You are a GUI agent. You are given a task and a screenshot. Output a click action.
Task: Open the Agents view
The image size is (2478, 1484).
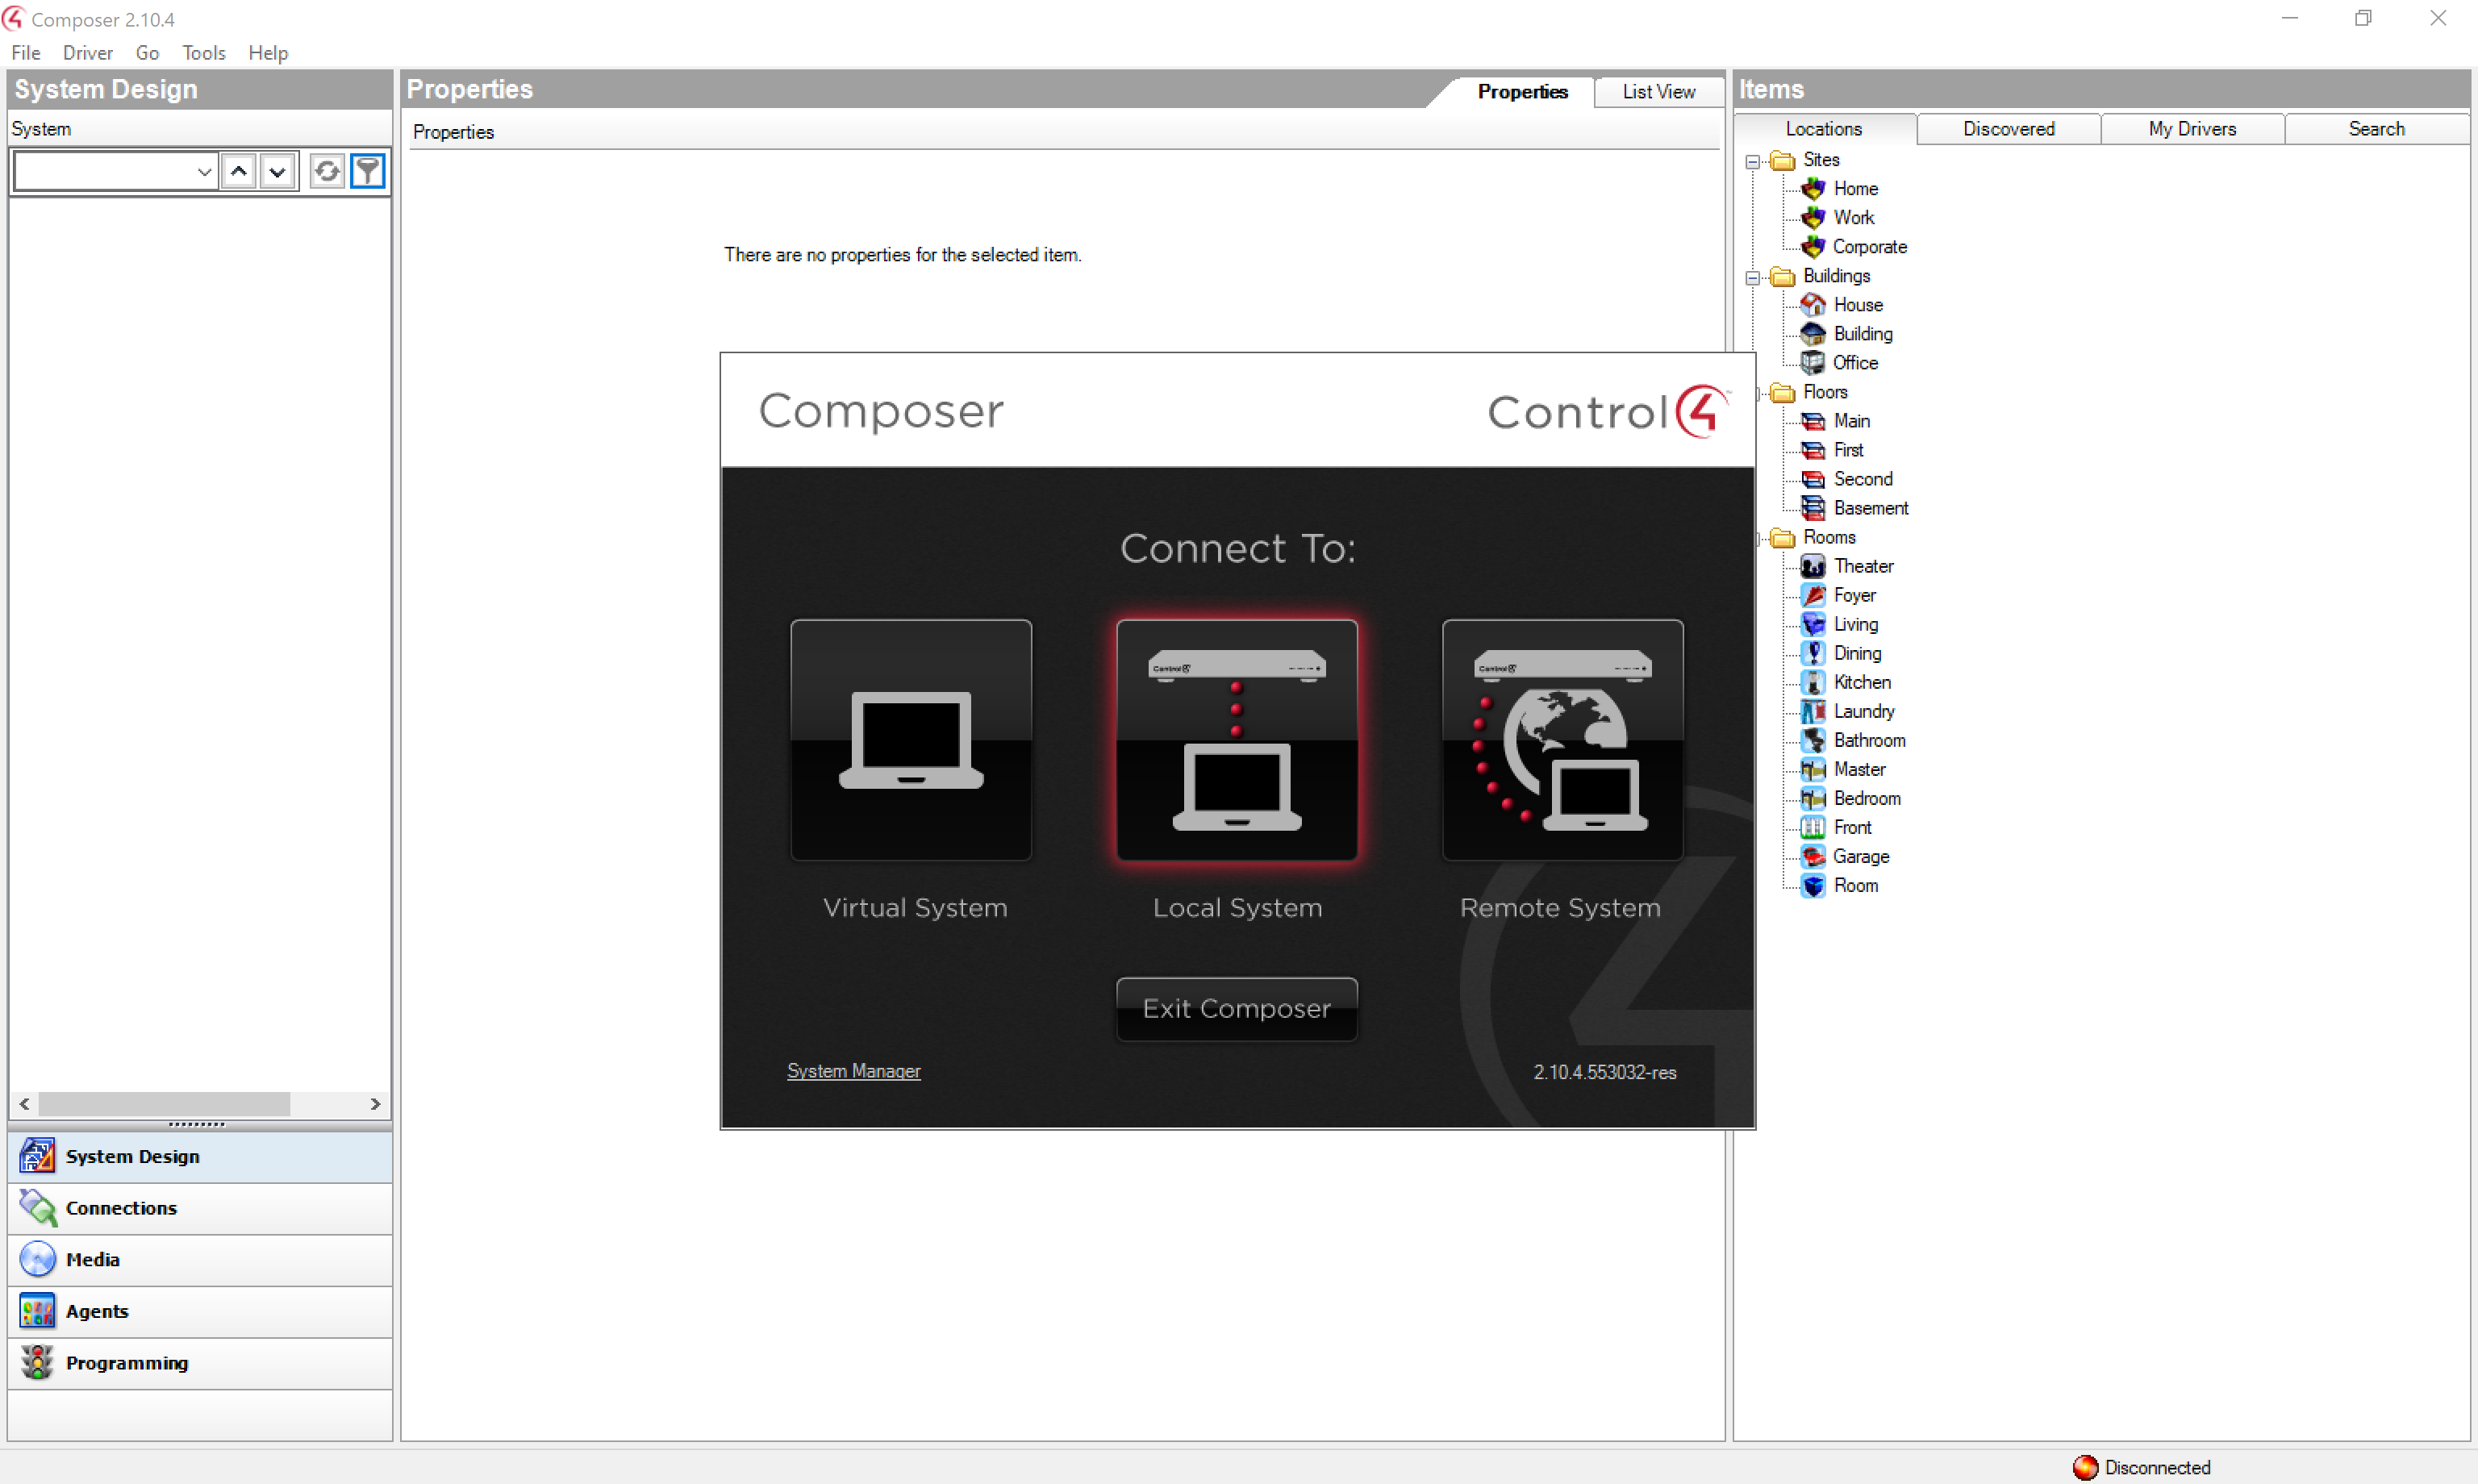[200, 1312]
